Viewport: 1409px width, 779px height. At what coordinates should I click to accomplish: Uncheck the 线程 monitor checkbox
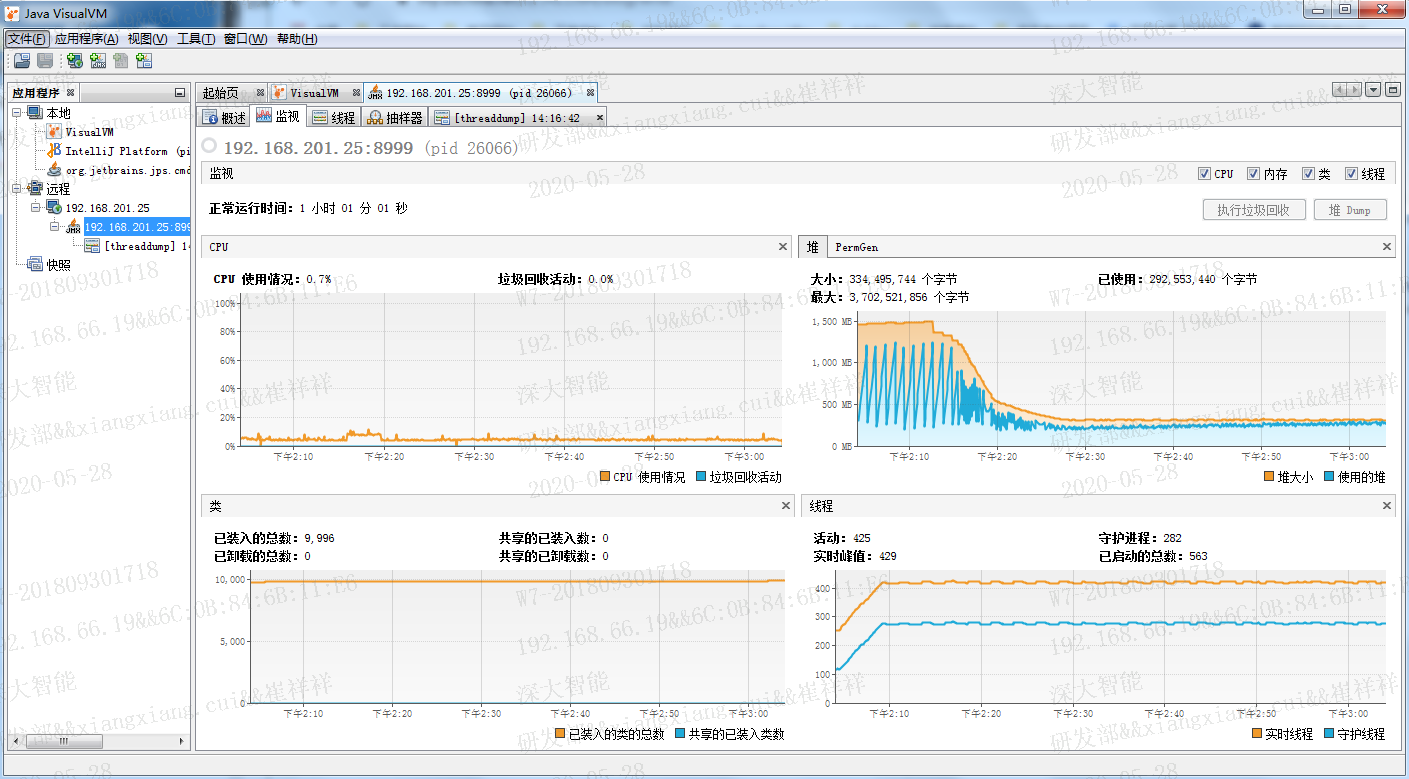coord(1351,174)
